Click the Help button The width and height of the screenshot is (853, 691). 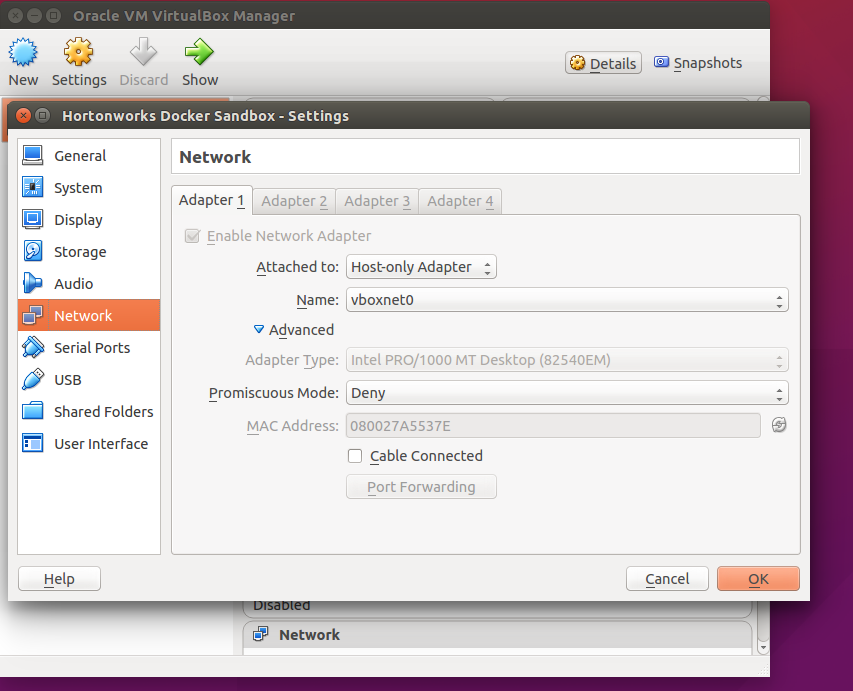59,578
